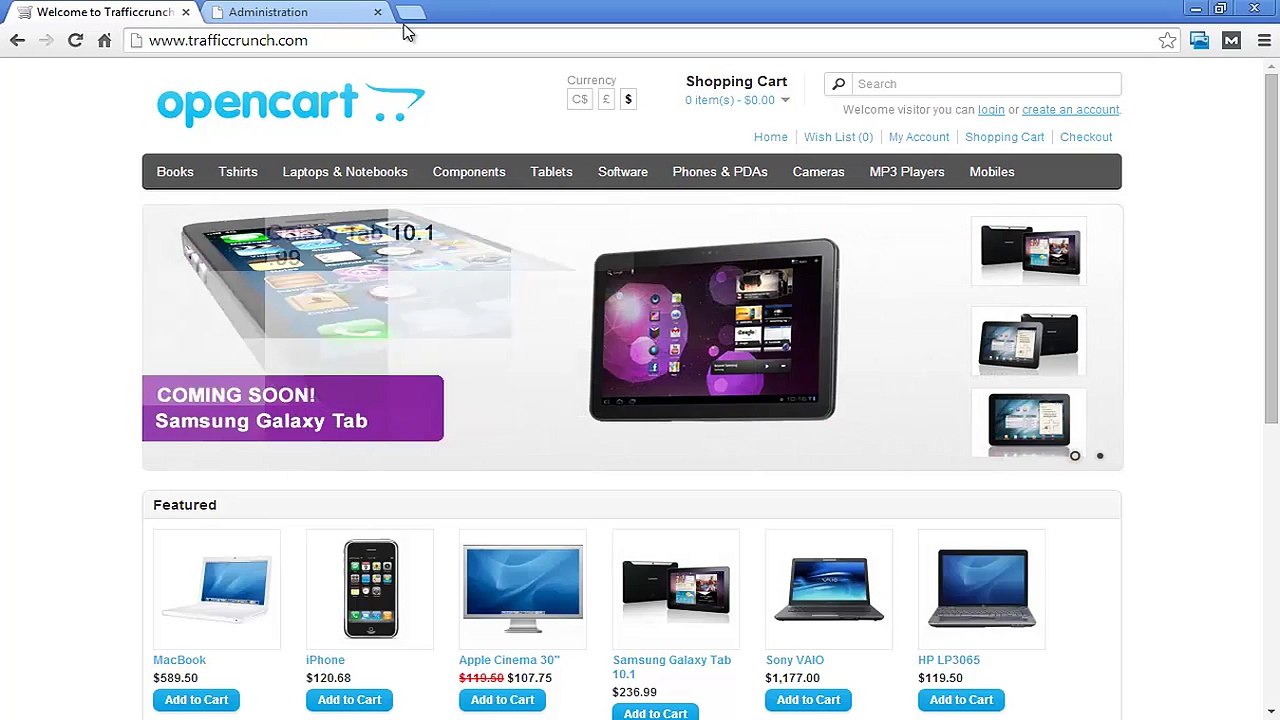1280x720 pixels.
Task: Open the Apple Cinema 30" name link
Action: tap(509, 660)
